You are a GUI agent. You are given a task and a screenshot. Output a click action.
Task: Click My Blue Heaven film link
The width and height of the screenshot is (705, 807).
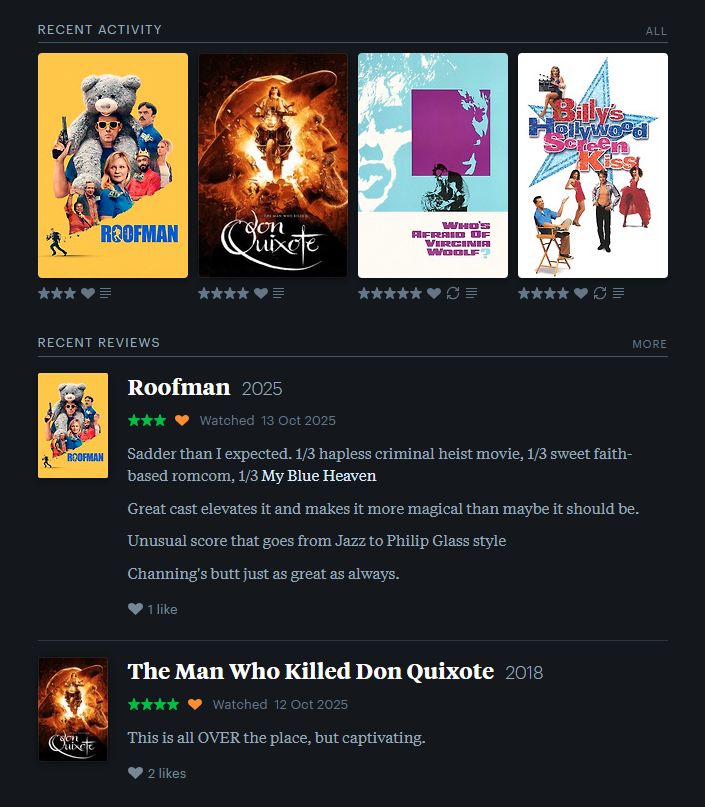(x=319, y=476)
